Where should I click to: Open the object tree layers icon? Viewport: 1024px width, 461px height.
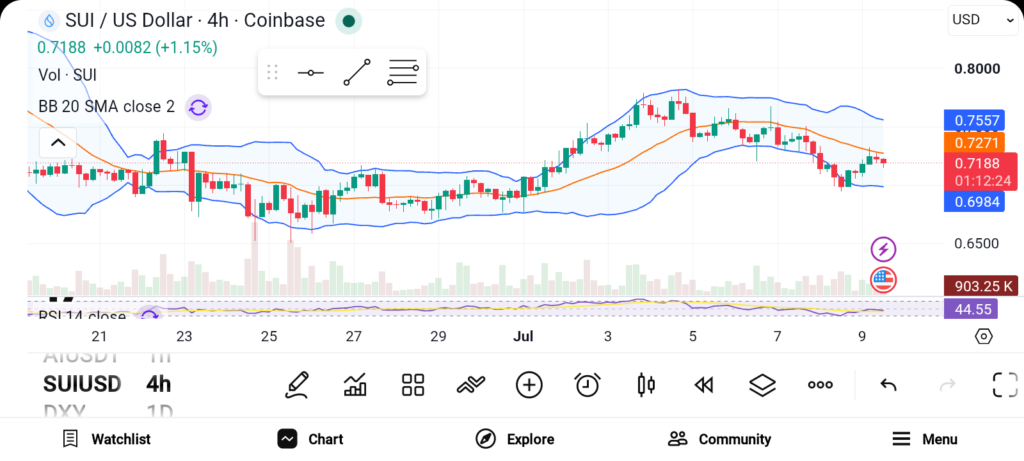tap(762, 385)
